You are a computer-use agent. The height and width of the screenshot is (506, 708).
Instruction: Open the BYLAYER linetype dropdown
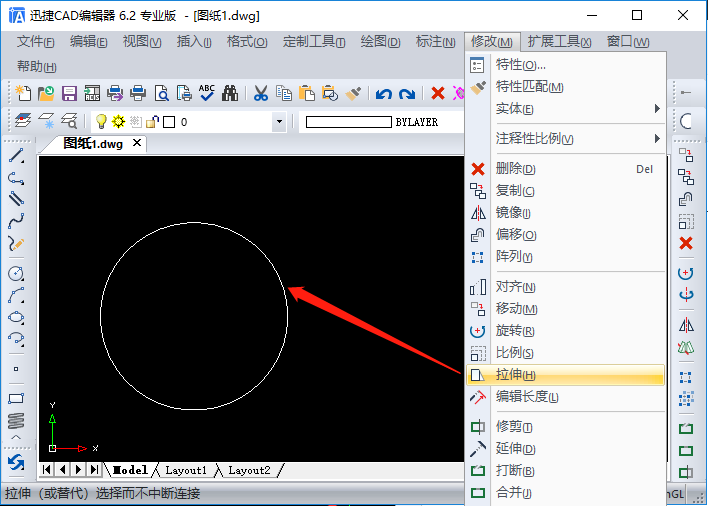pyautogui.click(x=382, y=122)
